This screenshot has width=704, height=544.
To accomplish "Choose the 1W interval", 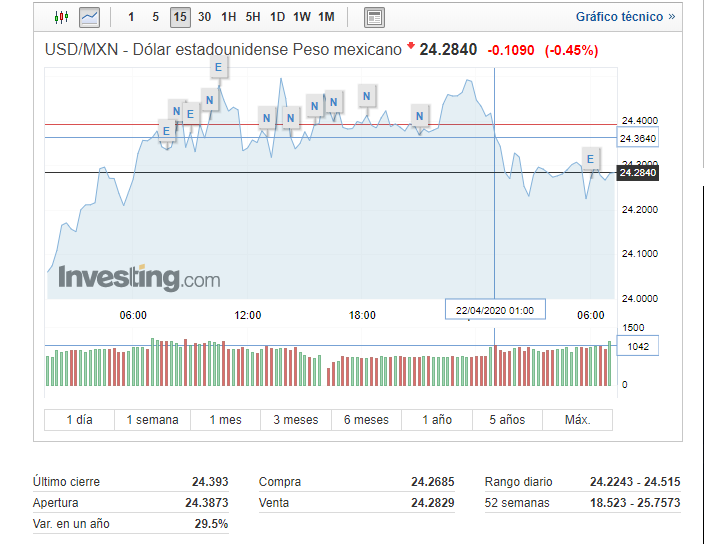I will (302, 17).
